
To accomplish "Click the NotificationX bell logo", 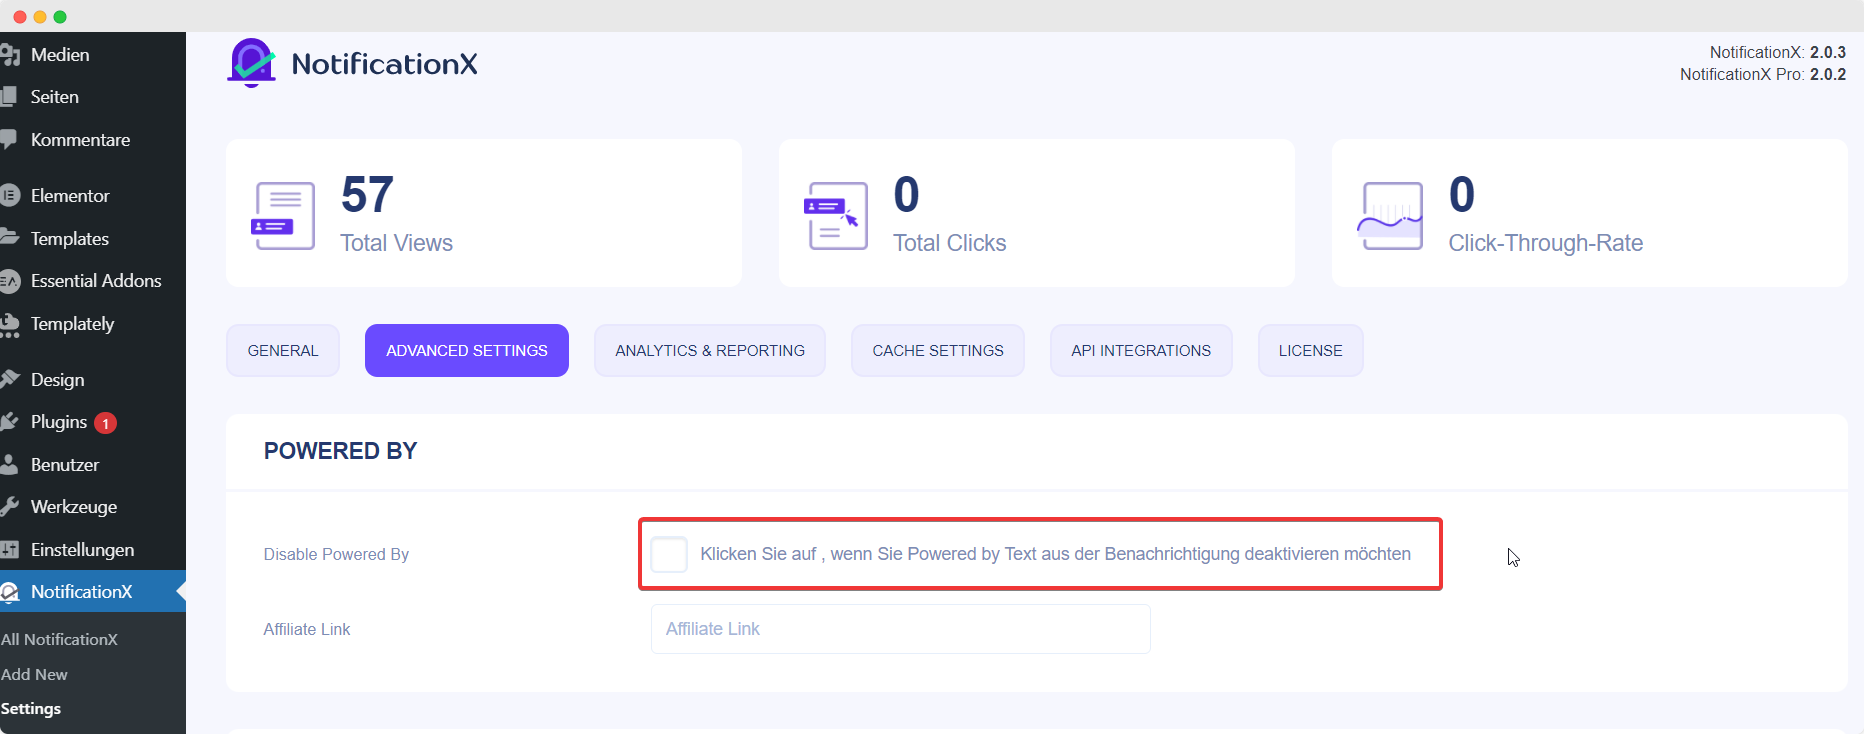I will [252, 63].
